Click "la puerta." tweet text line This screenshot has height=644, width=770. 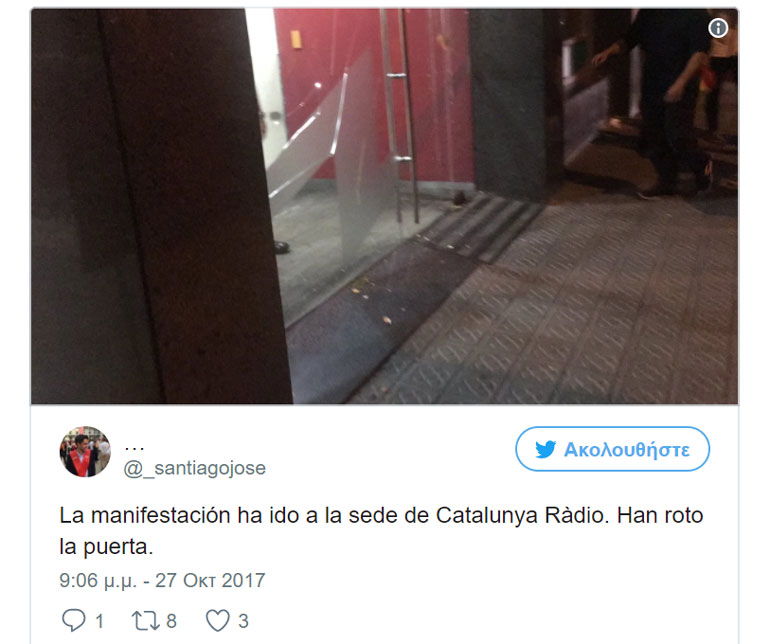click(106, 547)
